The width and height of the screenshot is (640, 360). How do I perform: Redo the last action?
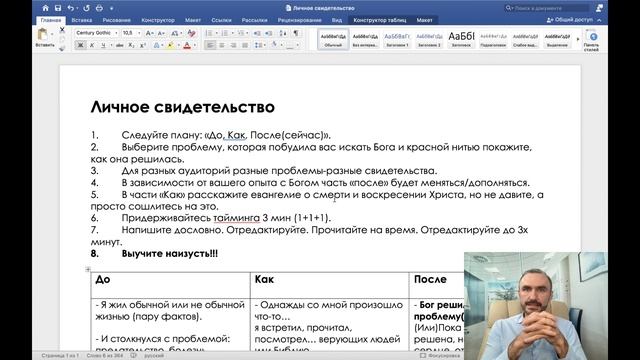pos(86,8)
